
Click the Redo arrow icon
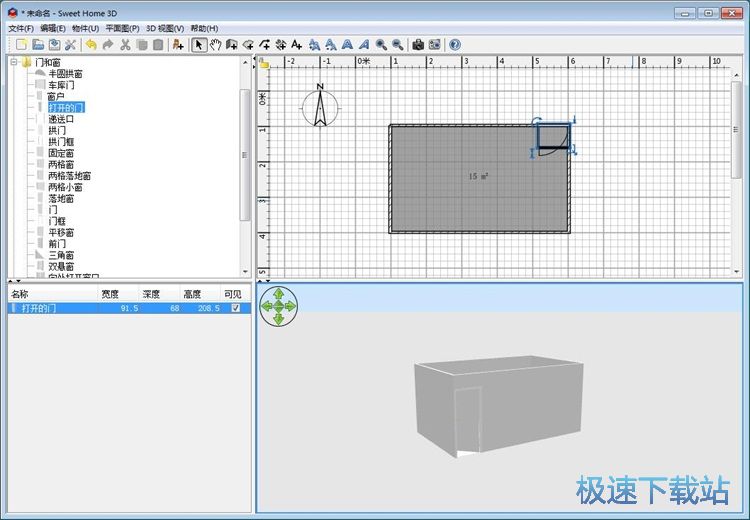(108, 45)
